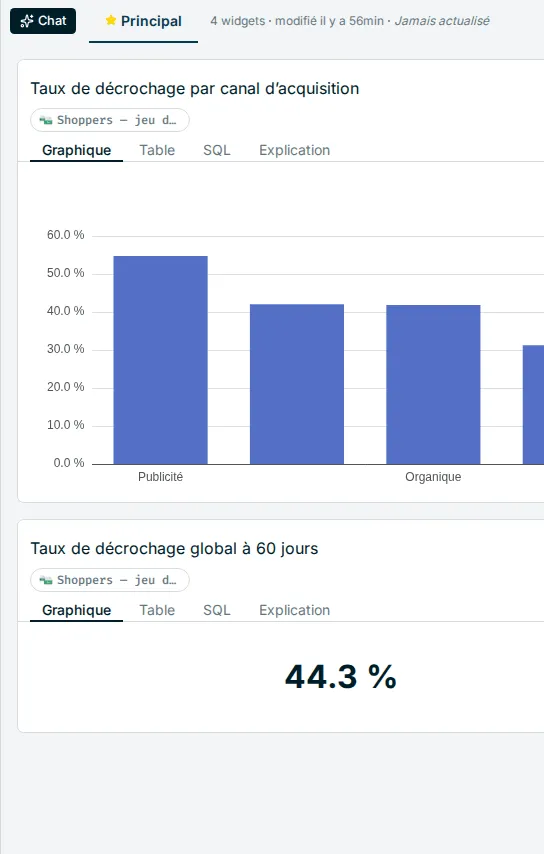Viewport: 544px width, 854px height.
Task: Click dataset icon in the acquisition channel widget chip
Action: coord(46,120)
